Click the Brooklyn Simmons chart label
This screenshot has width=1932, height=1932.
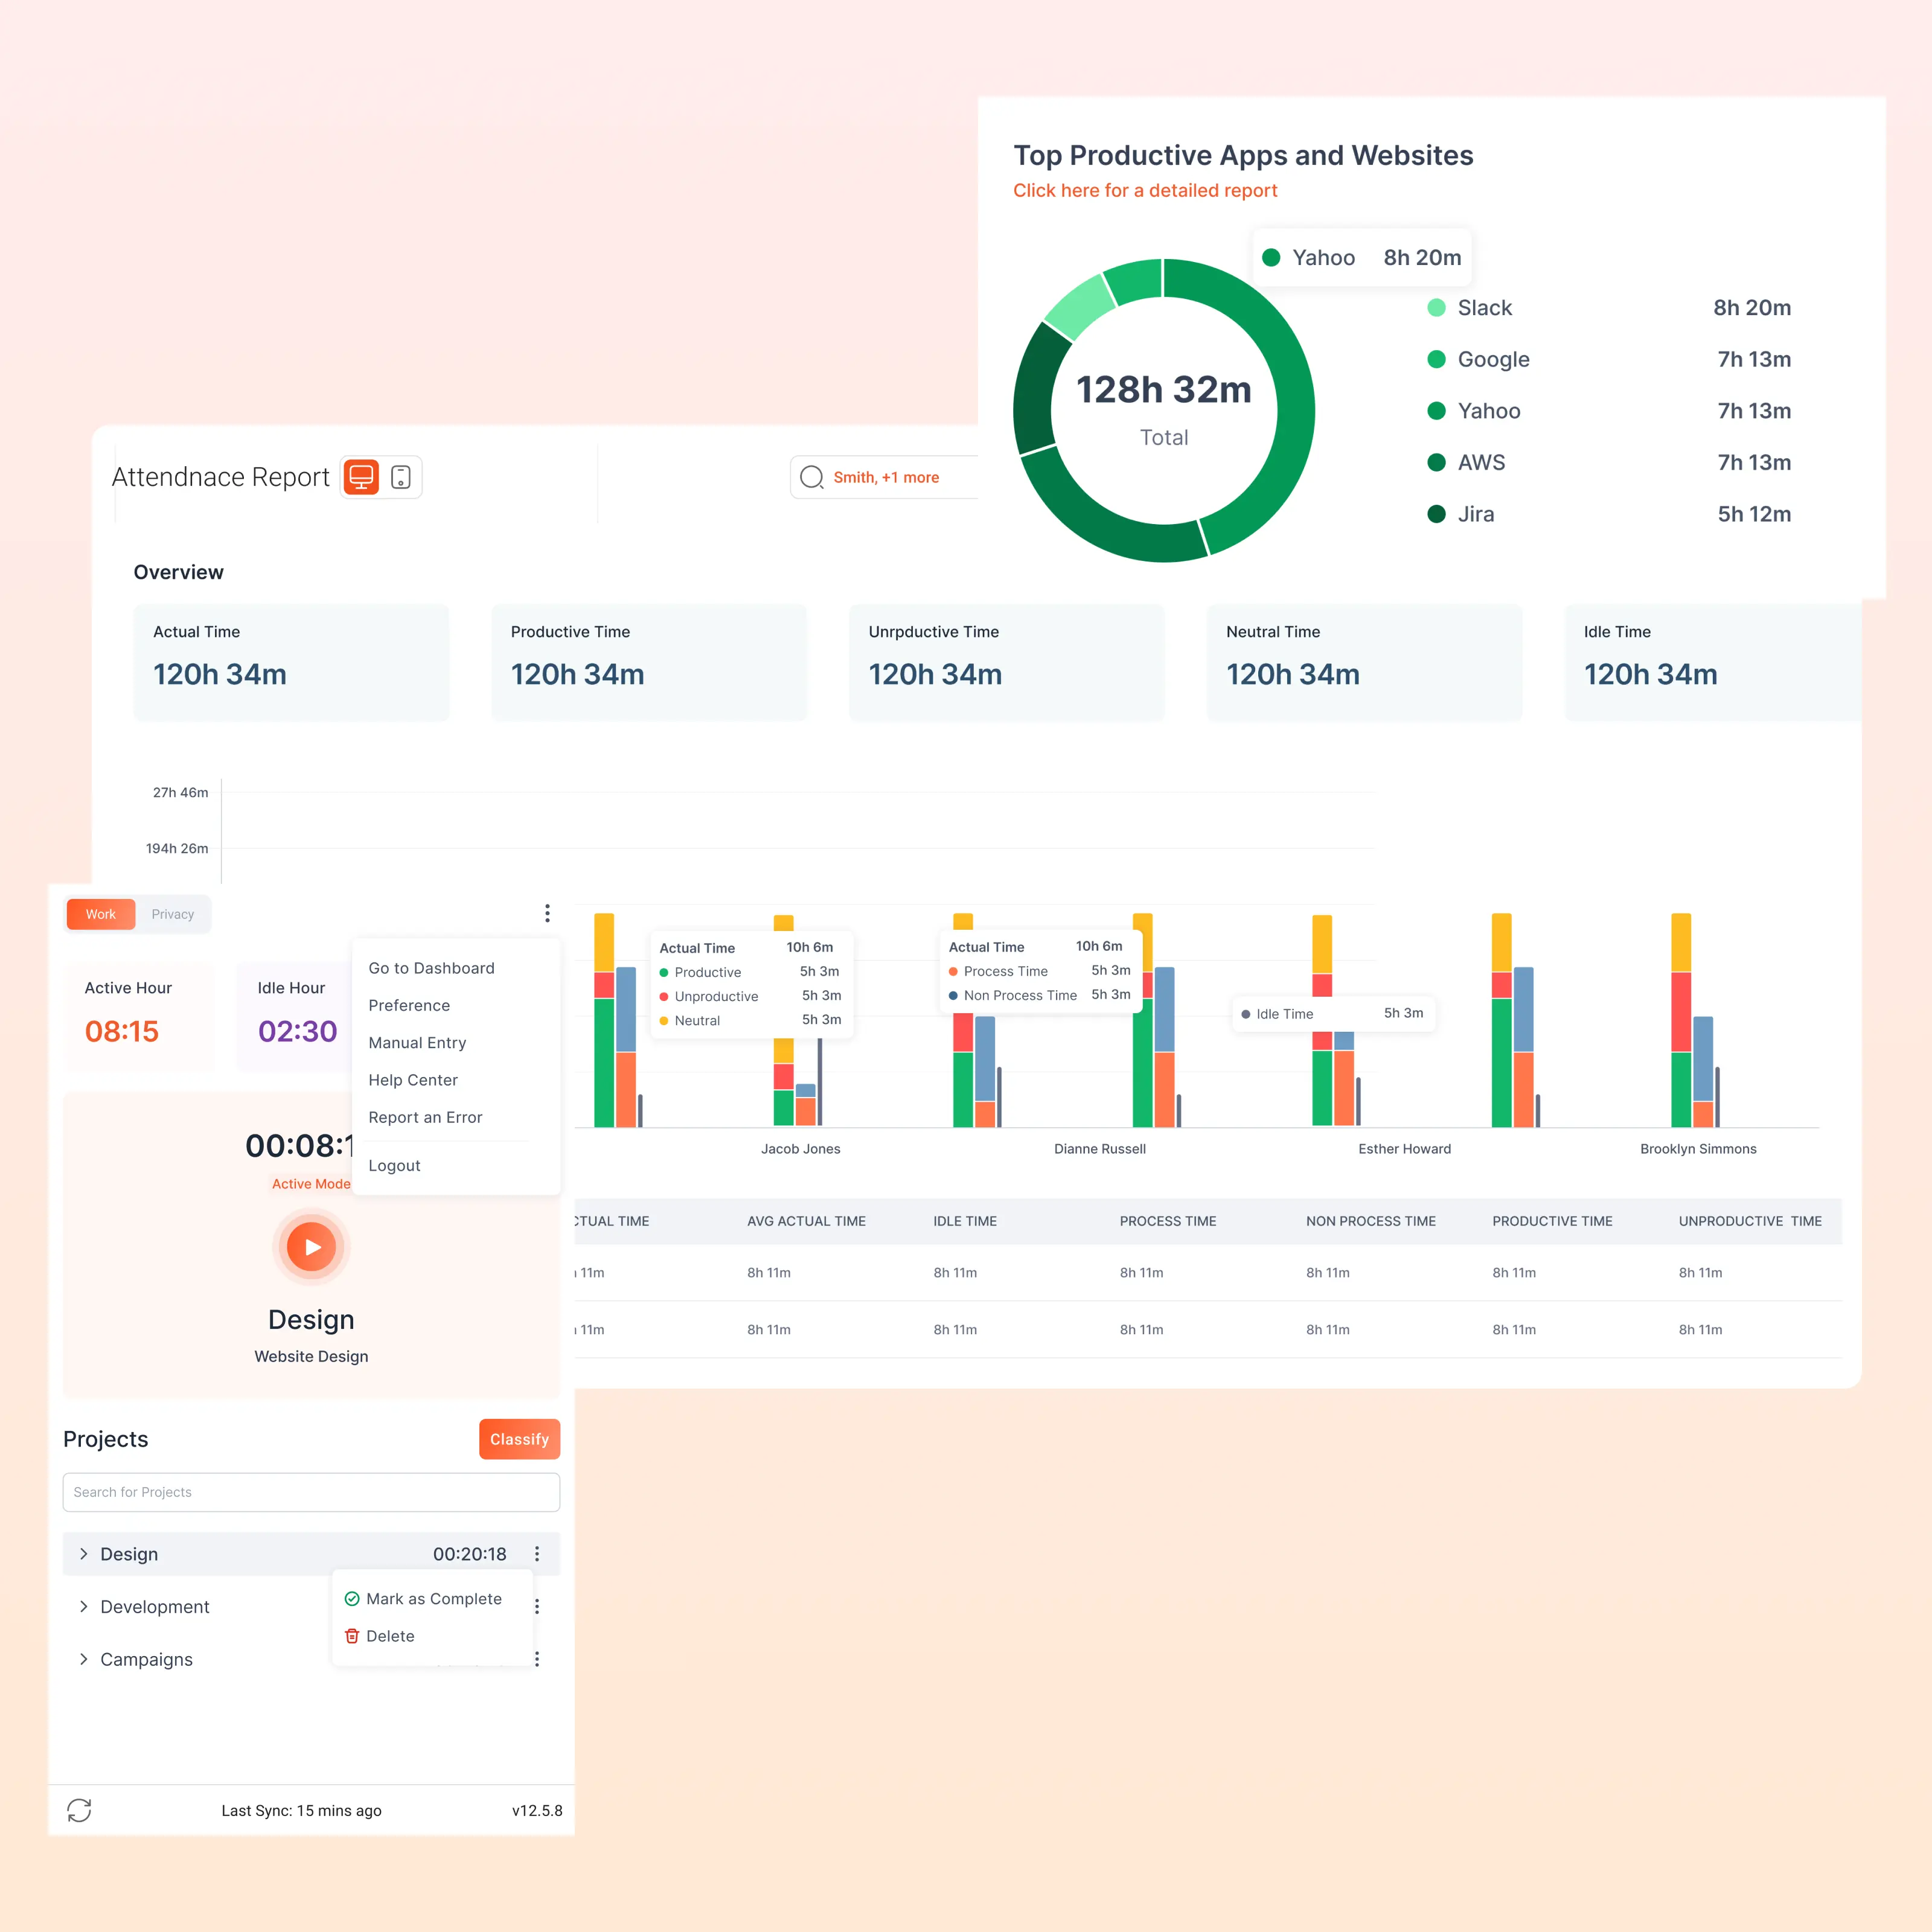click(x=1698, y=1149)
